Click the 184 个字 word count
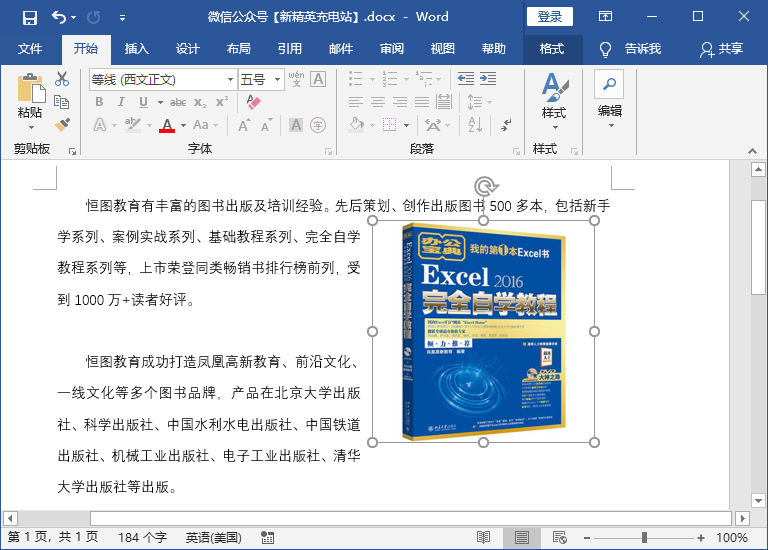The image size is (768, 550). (x=142, y=538)
